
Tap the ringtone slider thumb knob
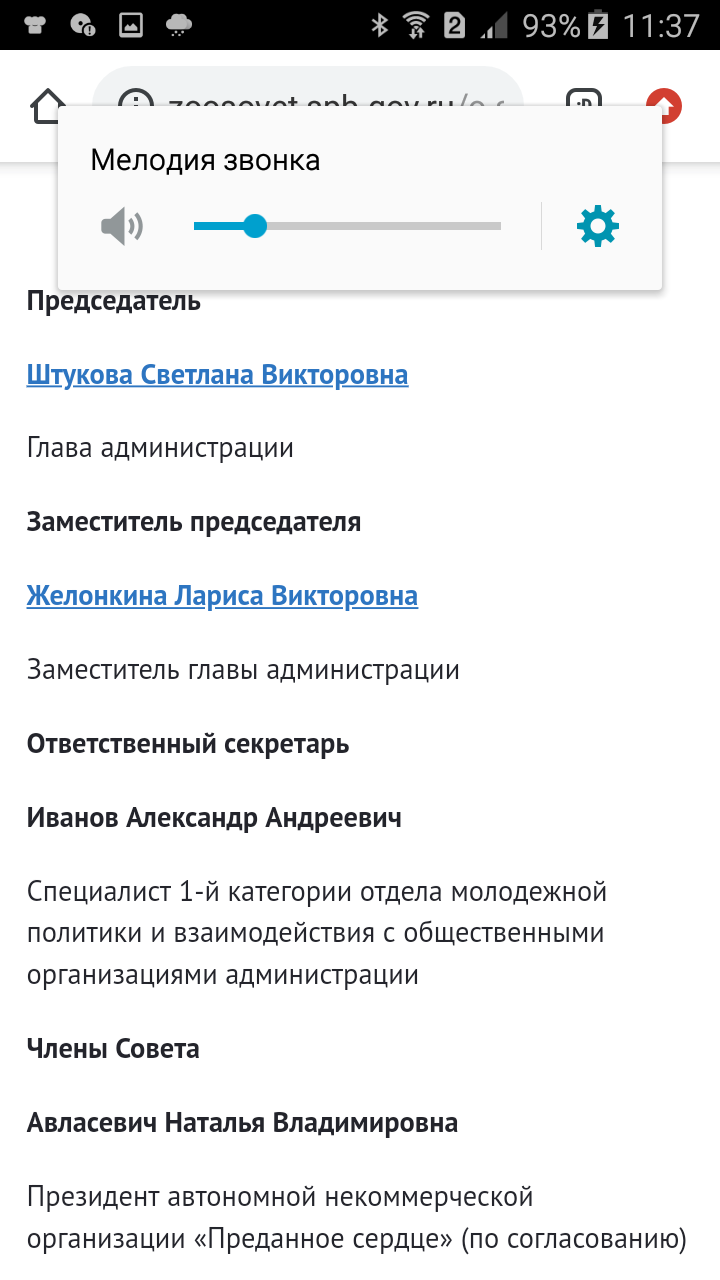[x=255, y=227]
